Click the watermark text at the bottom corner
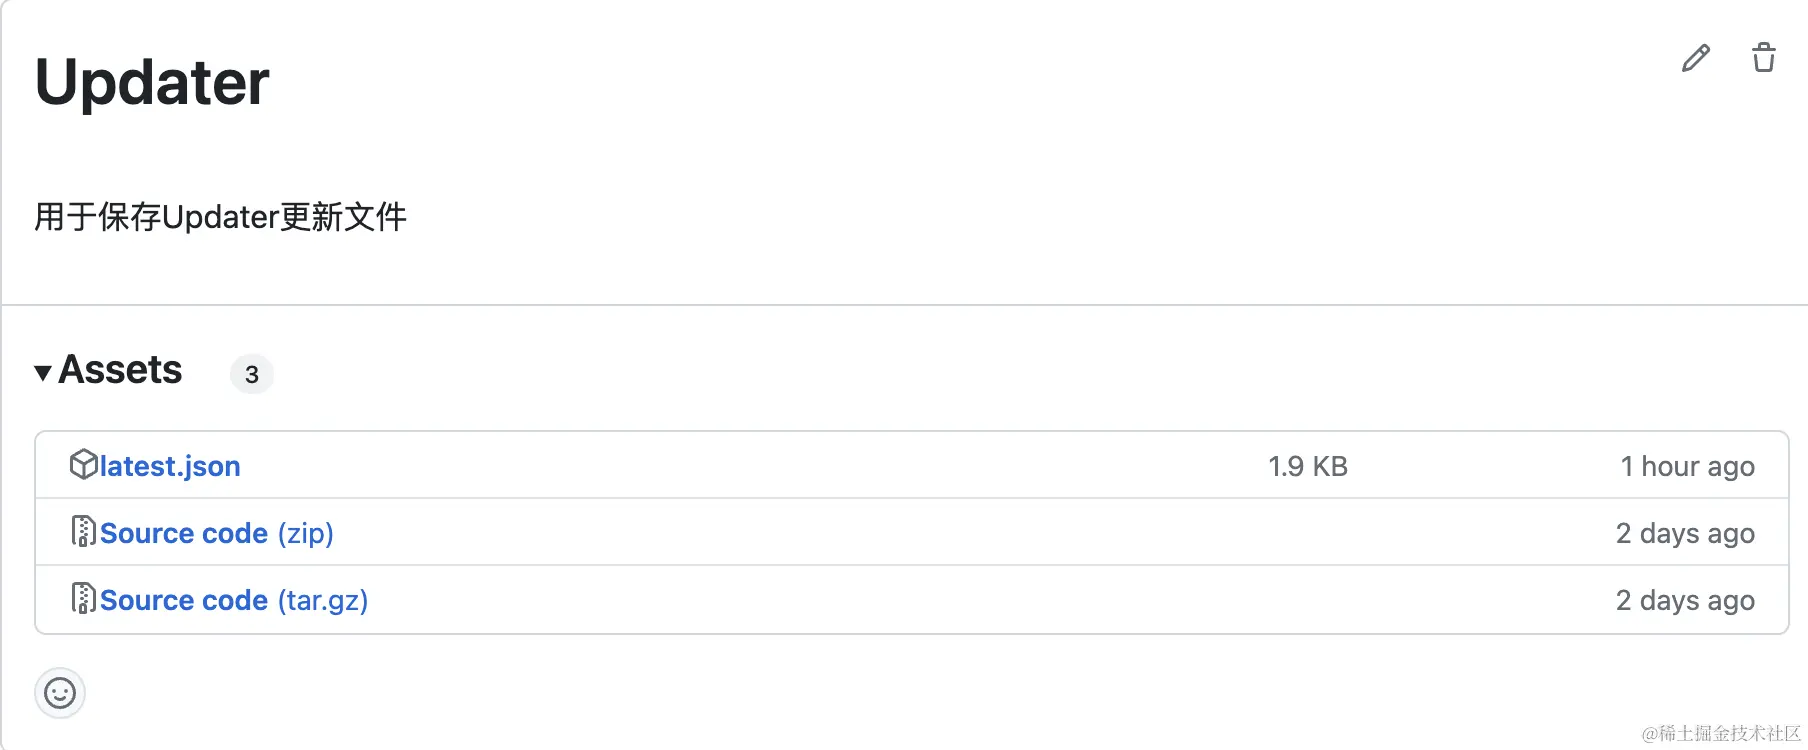1808x750 pixels. (1721, 733)
